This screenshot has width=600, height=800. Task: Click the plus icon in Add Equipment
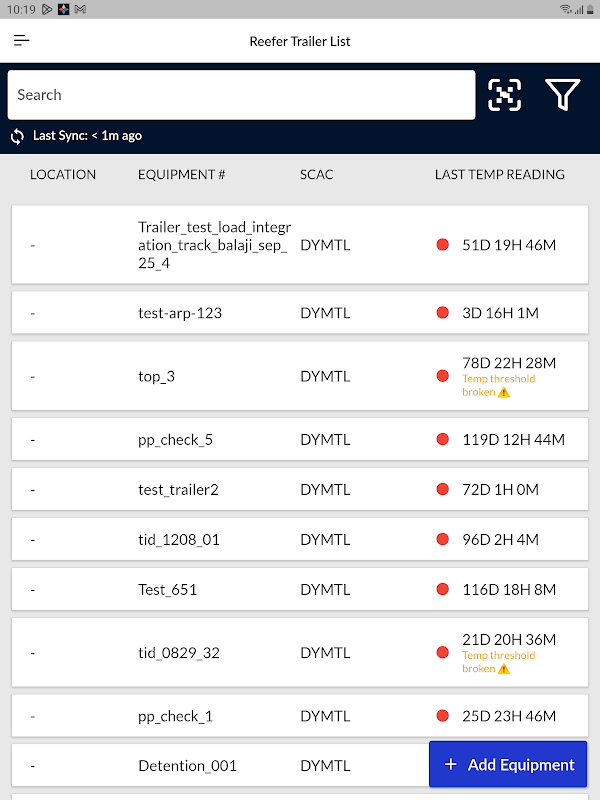pos(450,765)
